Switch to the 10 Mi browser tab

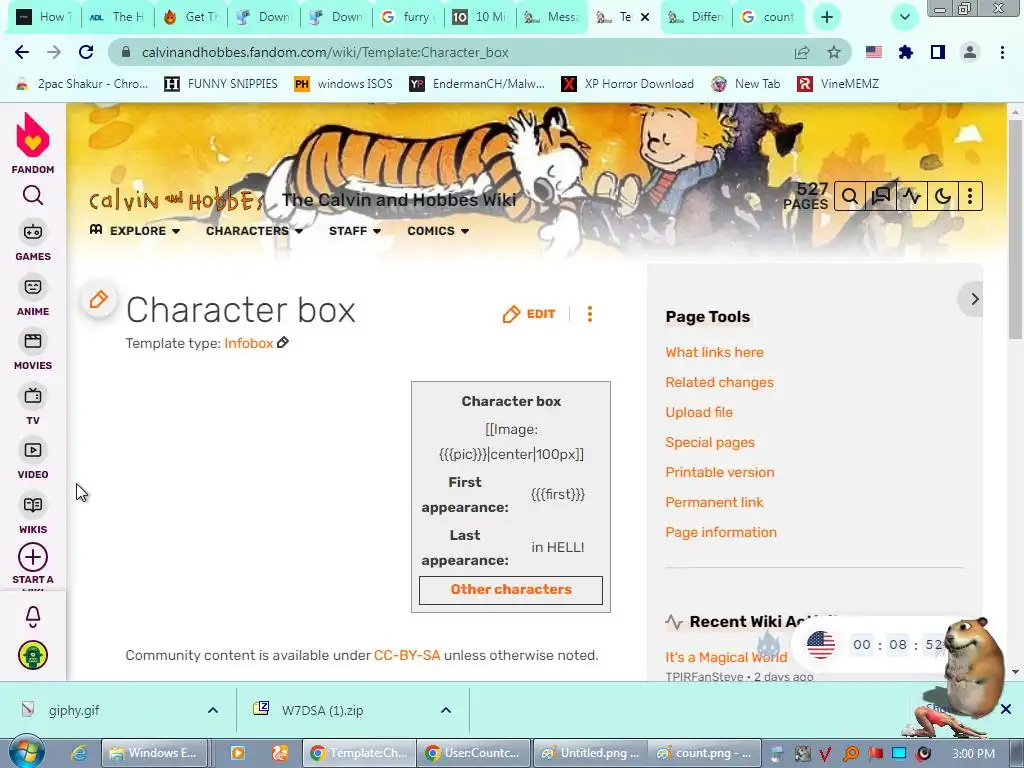point(480,17)
